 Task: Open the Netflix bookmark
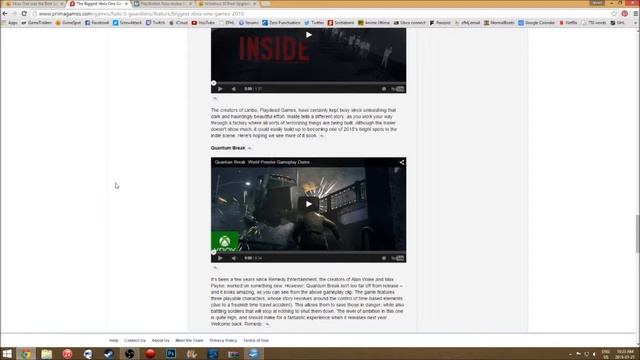568,23
